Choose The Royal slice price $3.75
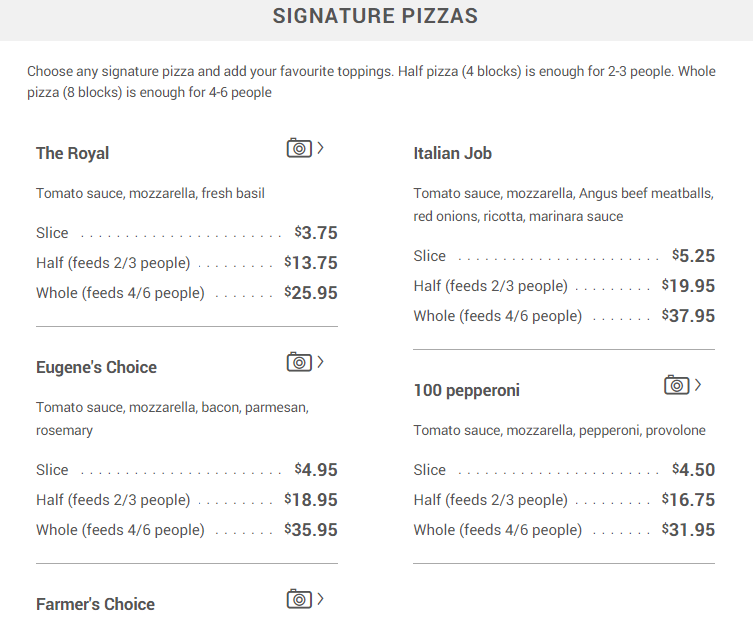 click(x=316, y=233)
